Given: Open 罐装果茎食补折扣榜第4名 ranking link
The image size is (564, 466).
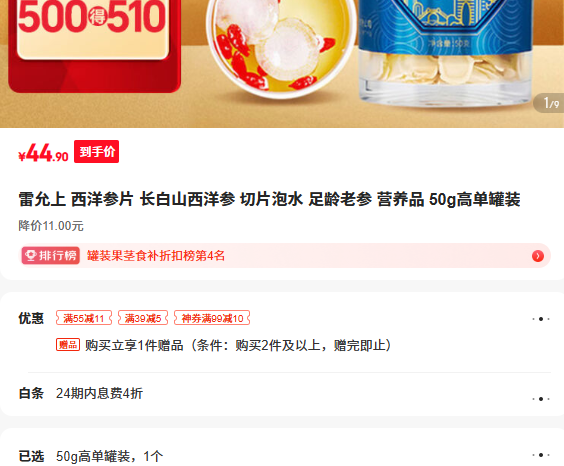Looking at the screenshot, I should [x=156, y=256].
